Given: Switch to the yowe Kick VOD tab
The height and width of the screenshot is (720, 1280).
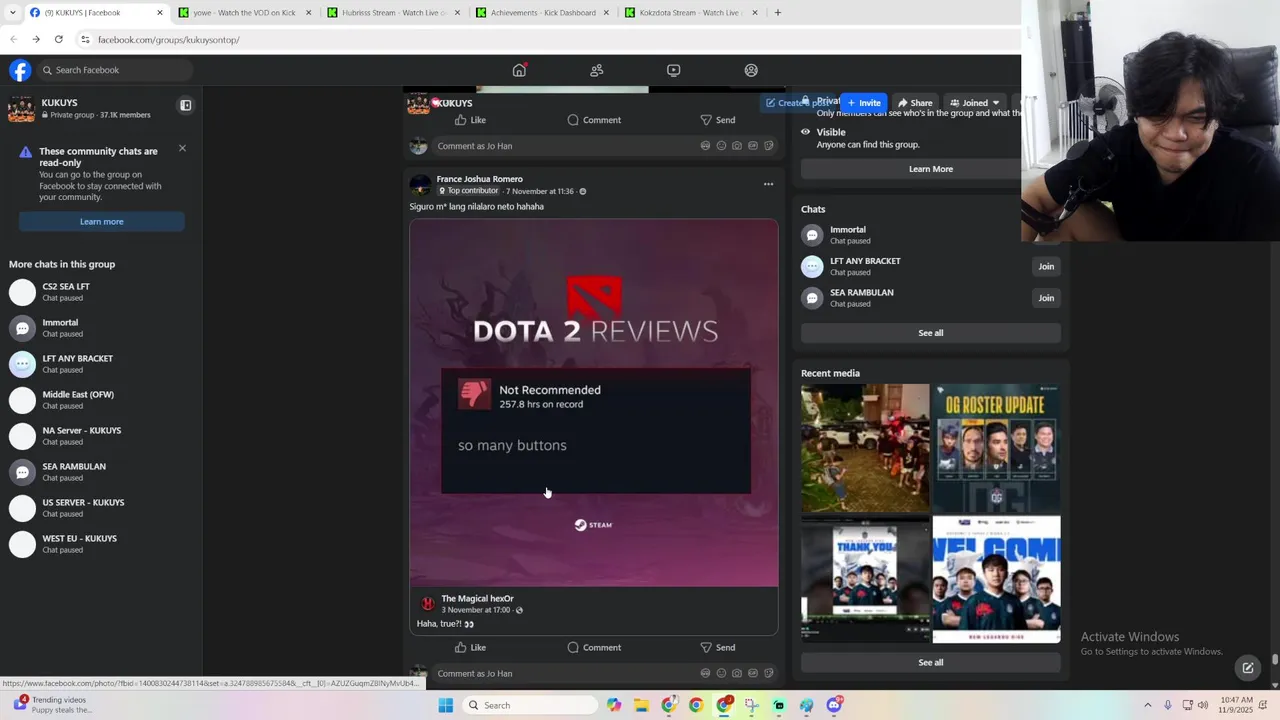Looking at the screenshot, I should point(245,13).
